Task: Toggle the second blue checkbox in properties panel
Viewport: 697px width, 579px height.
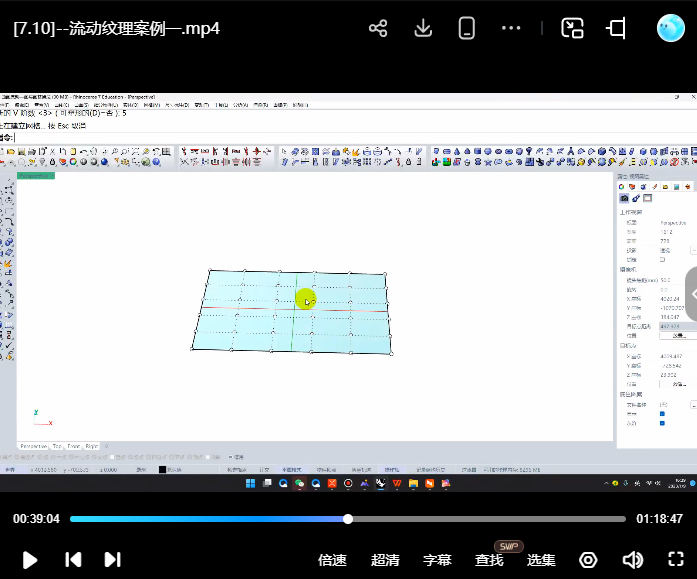Action: pos(661,424)
